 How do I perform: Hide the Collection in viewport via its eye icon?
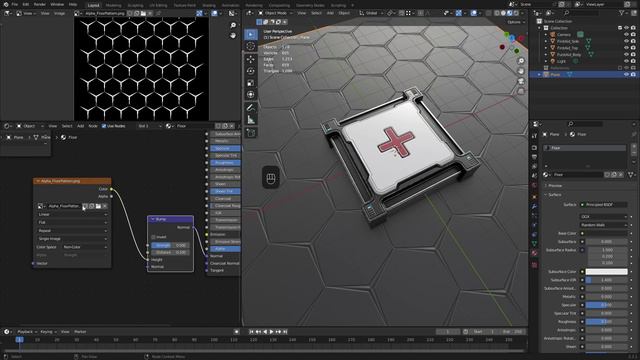(626, 28)
